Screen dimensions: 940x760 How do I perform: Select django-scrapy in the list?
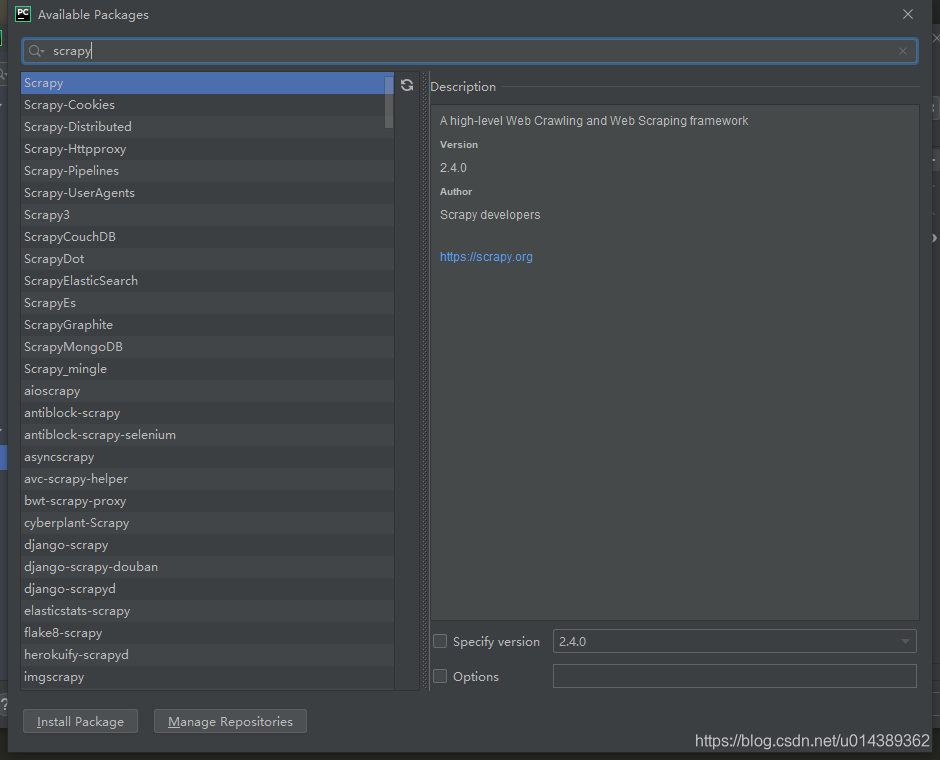pyautogui.click(x=207, y=544)
